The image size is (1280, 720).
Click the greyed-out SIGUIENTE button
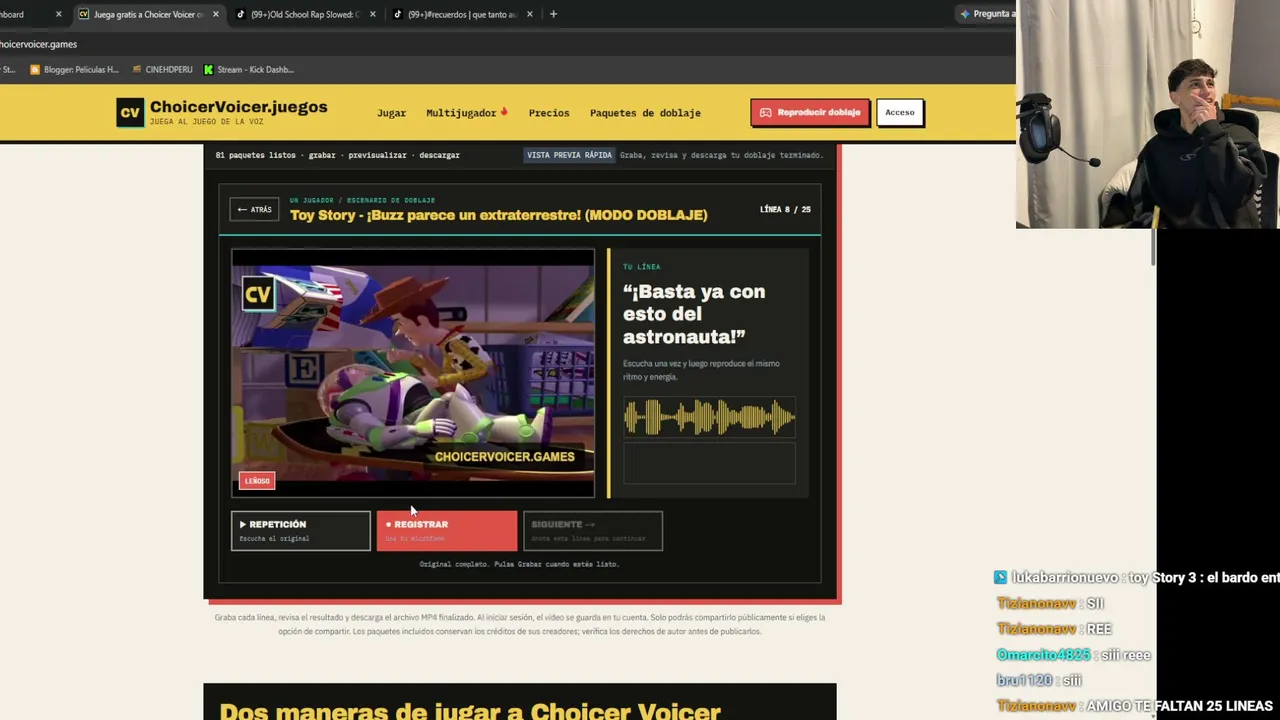[x=593, y=530]
